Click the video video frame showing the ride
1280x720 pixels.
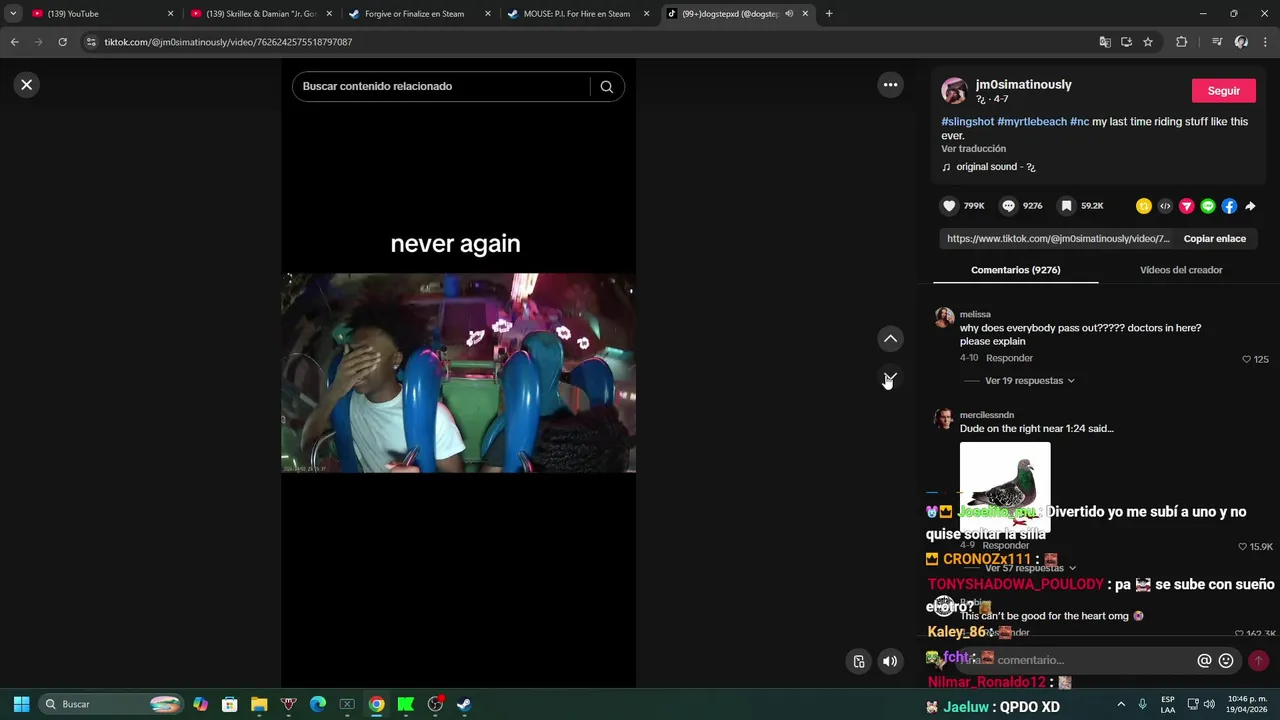[458, 373]
